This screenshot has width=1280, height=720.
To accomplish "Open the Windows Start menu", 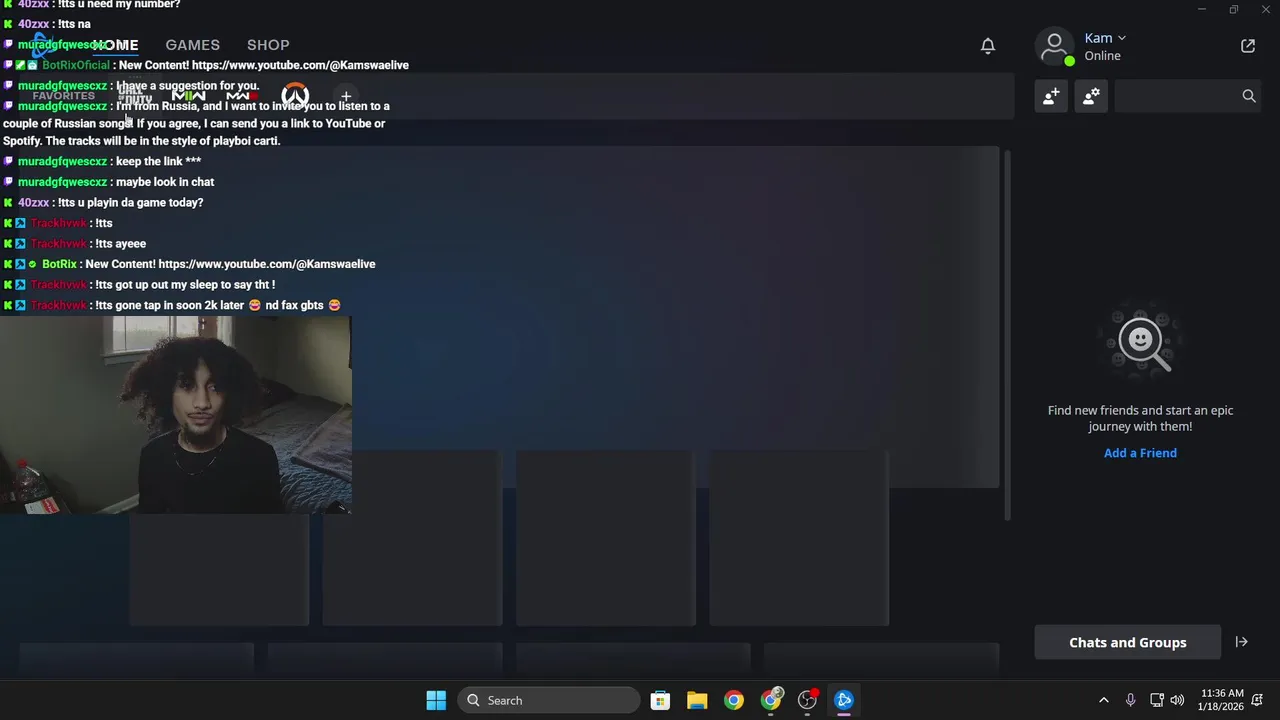I will pos(436,700).
